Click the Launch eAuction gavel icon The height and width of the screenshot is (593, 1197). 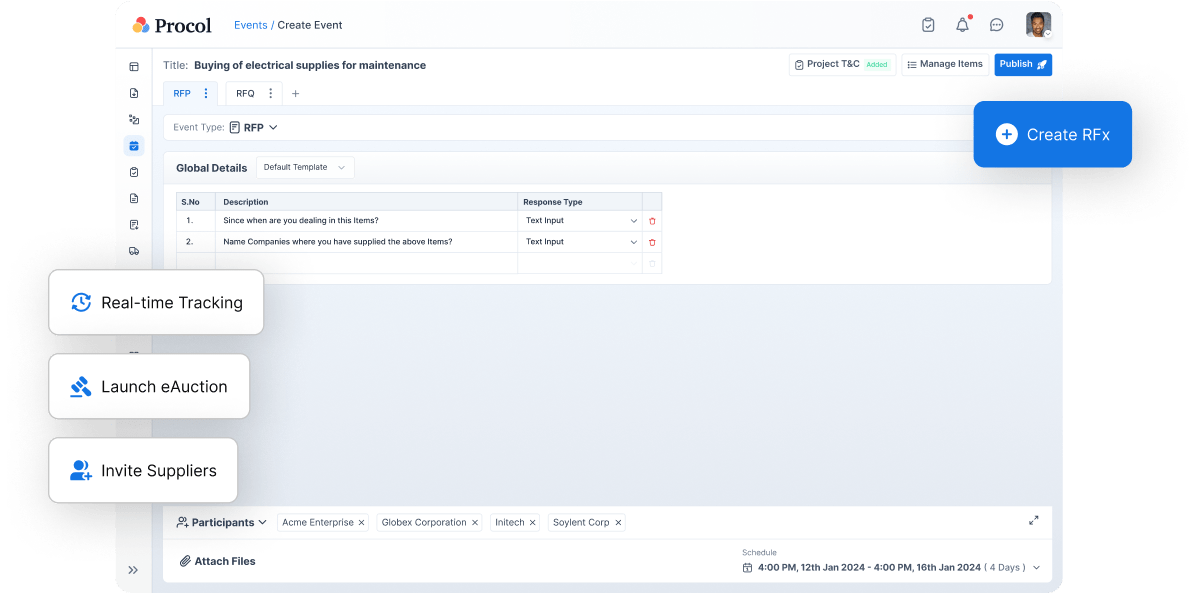pos(79,386)
